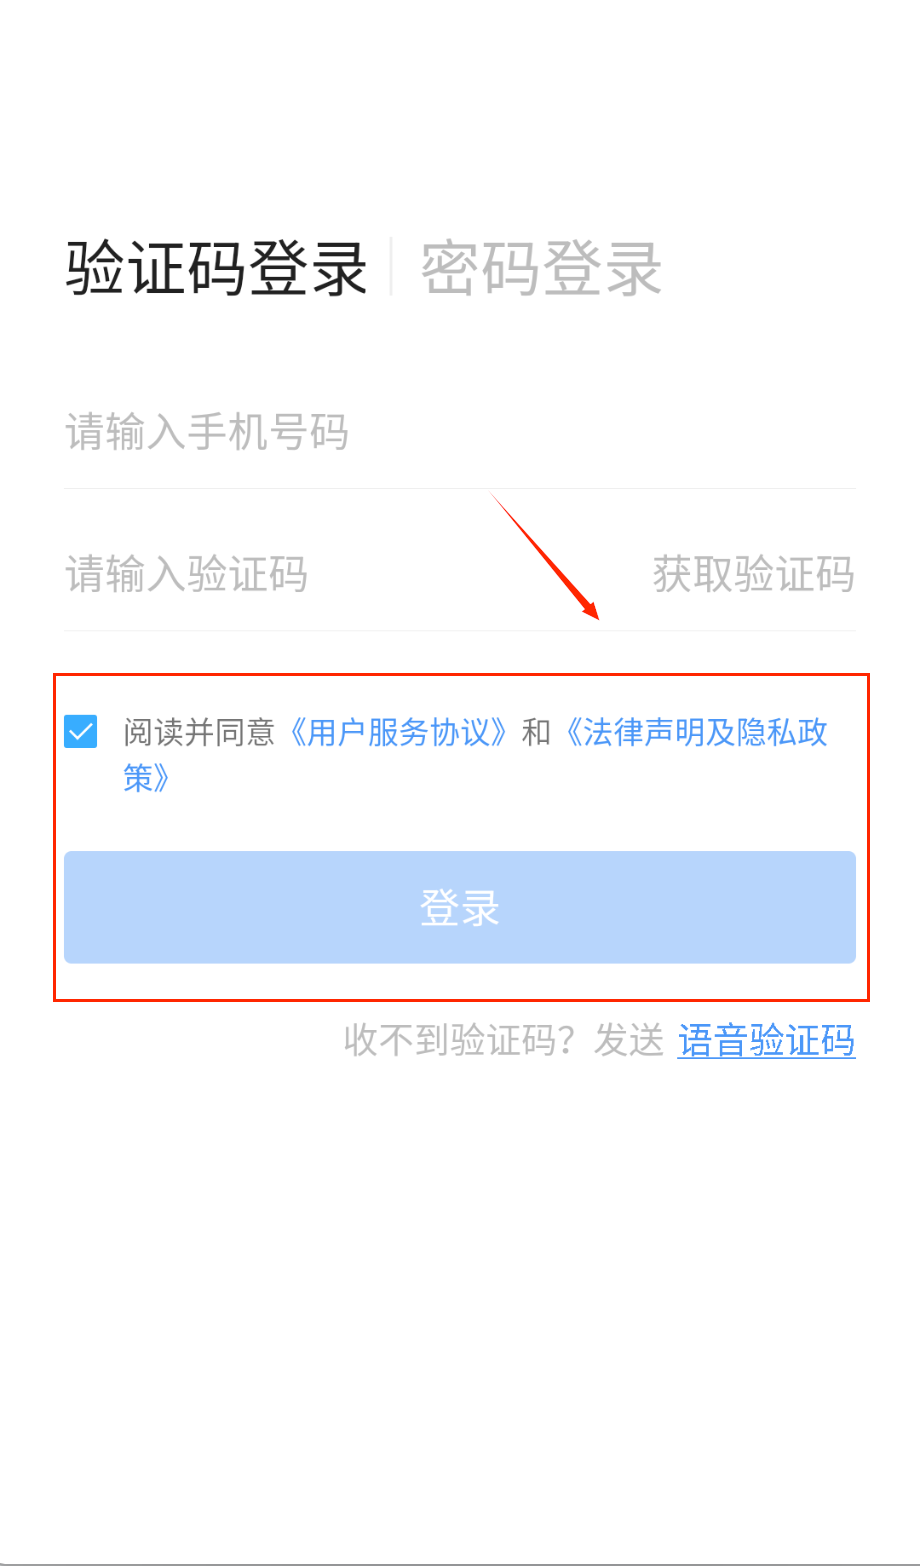This screenshot has width=920, height=1566.
Task: Click the underline below phone number field
Action: pos(460,488)
